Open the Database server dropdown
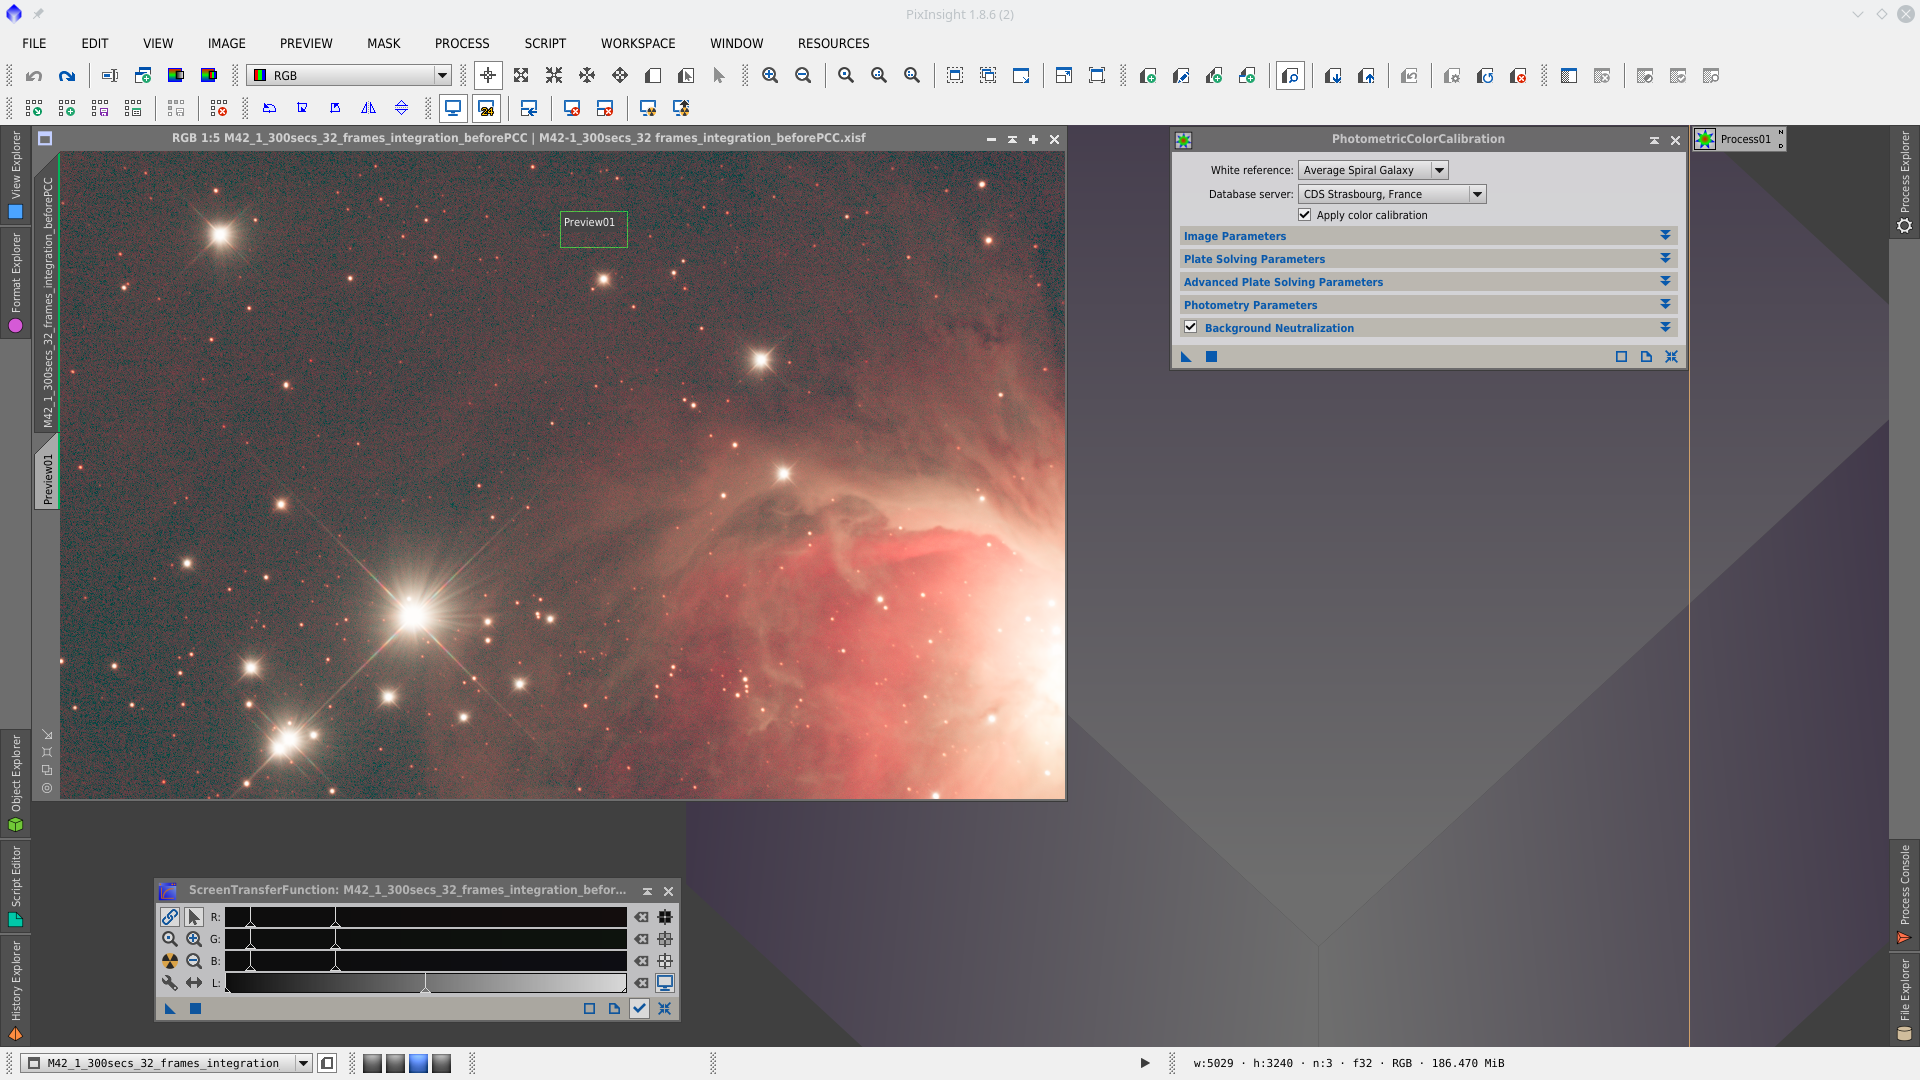 click(x=1477, y=194)
